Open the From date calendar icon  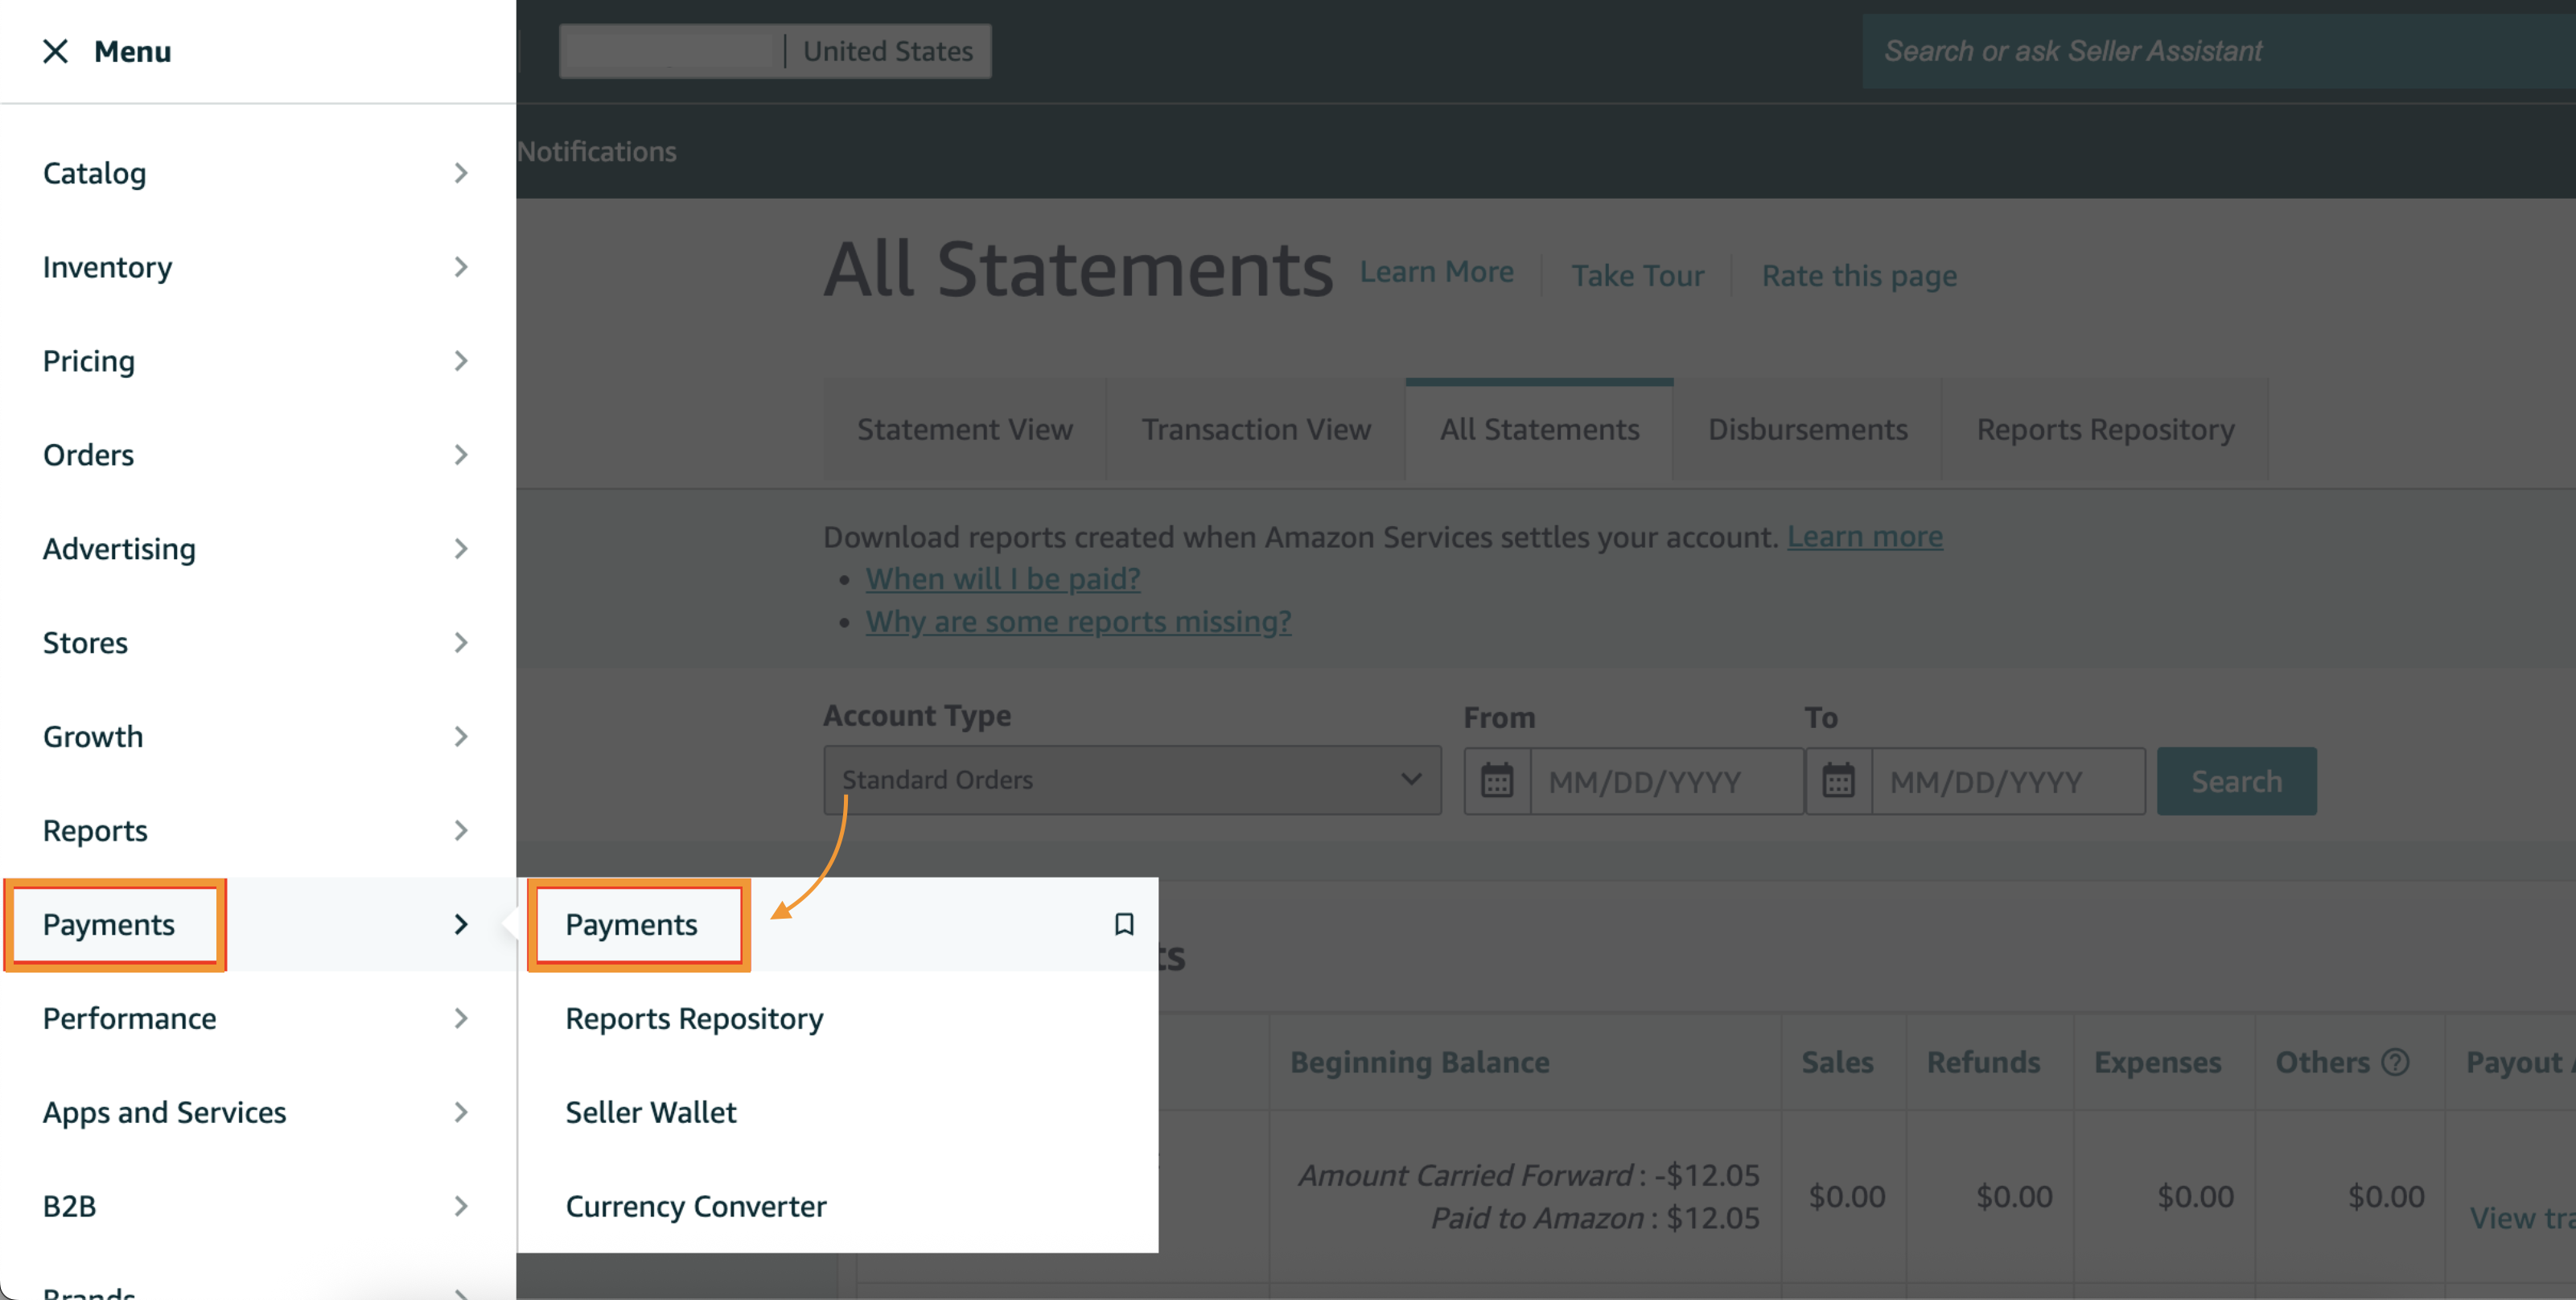[x=1497, y=781]
